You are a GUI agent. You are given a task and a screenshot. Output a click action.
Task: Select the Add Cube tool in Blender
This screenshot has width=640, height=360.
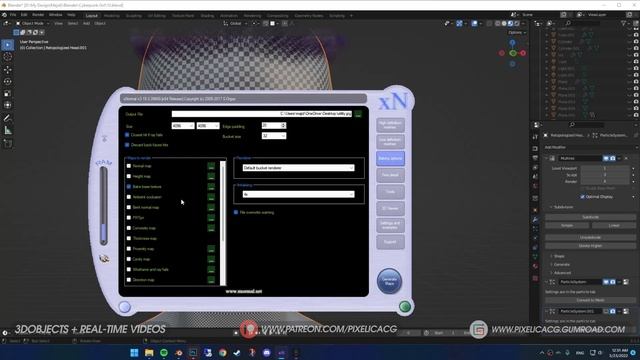(8, 143)
